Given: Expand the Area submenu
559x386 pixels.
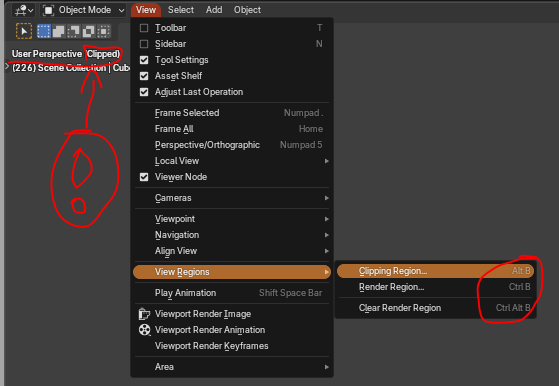Looking at the screenshot, I should click(x=232, y=367).
